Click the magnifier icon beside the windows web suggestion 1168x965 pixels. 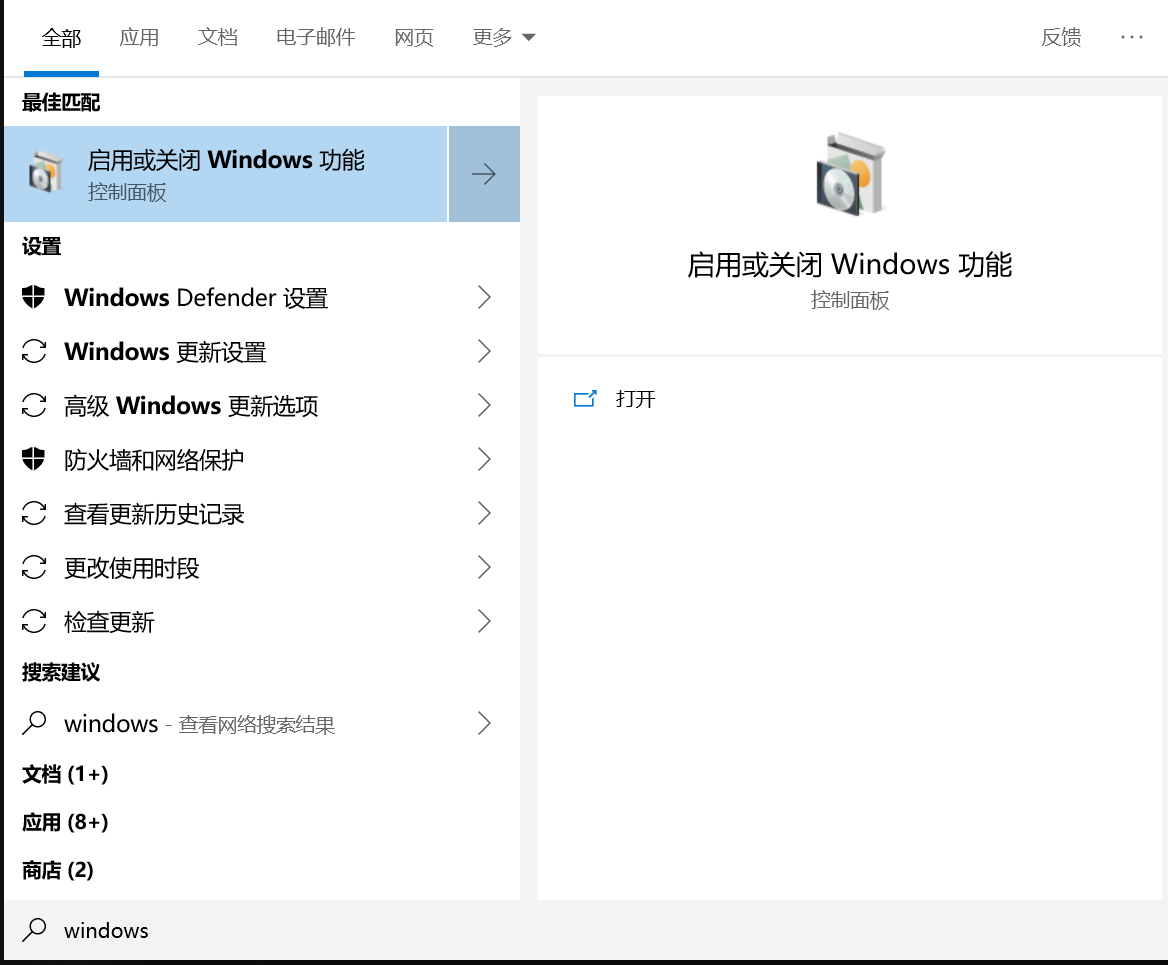[x=34, y=723]
